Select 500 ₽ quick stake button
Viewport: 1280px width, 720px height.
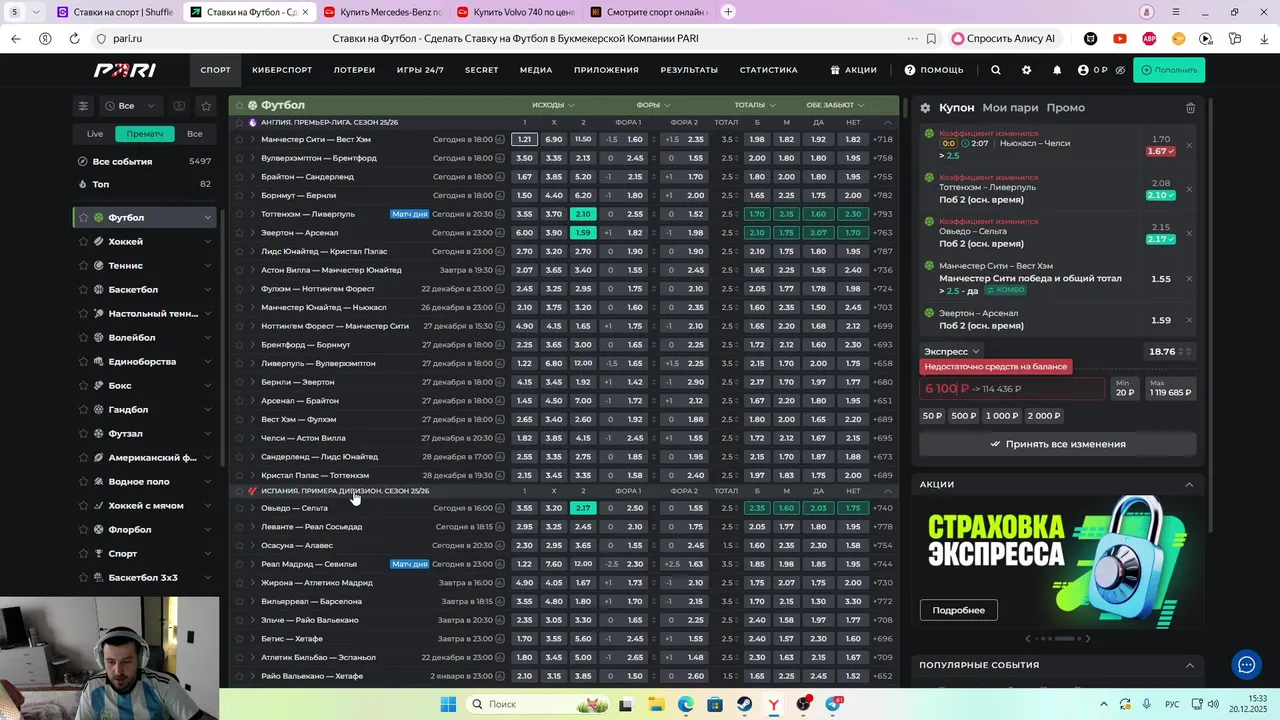[964, 416]
